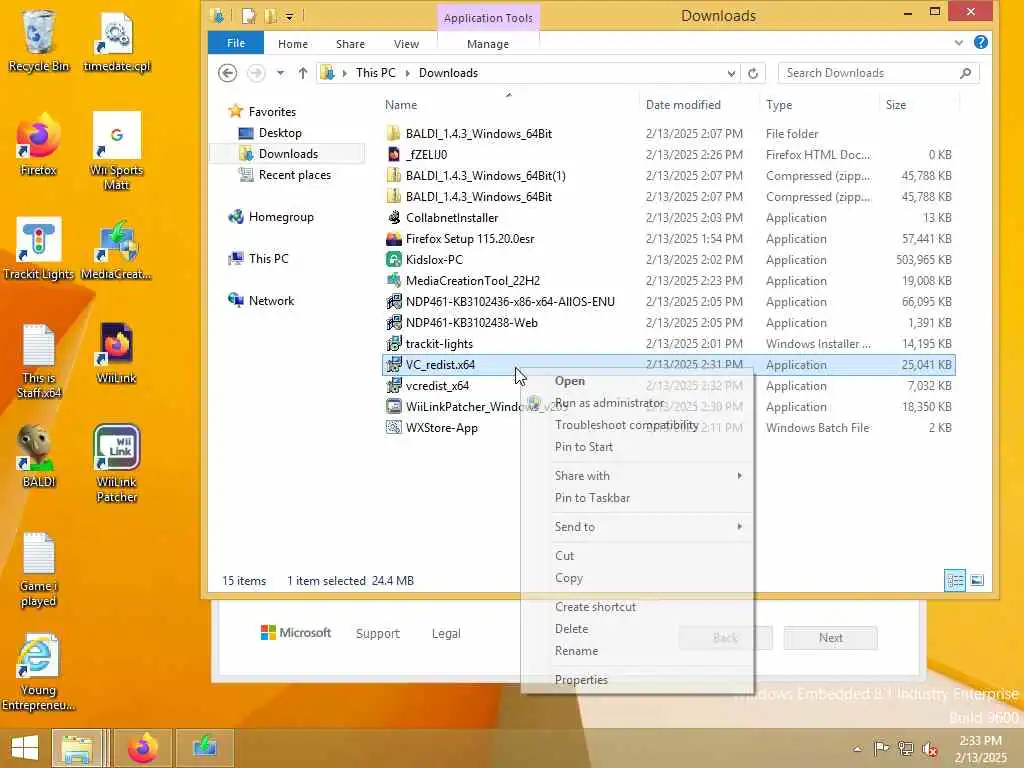Select MediaCreationTool_22H2 file row
Viewport: 1024px width, 768px height.
coord(668,281)
